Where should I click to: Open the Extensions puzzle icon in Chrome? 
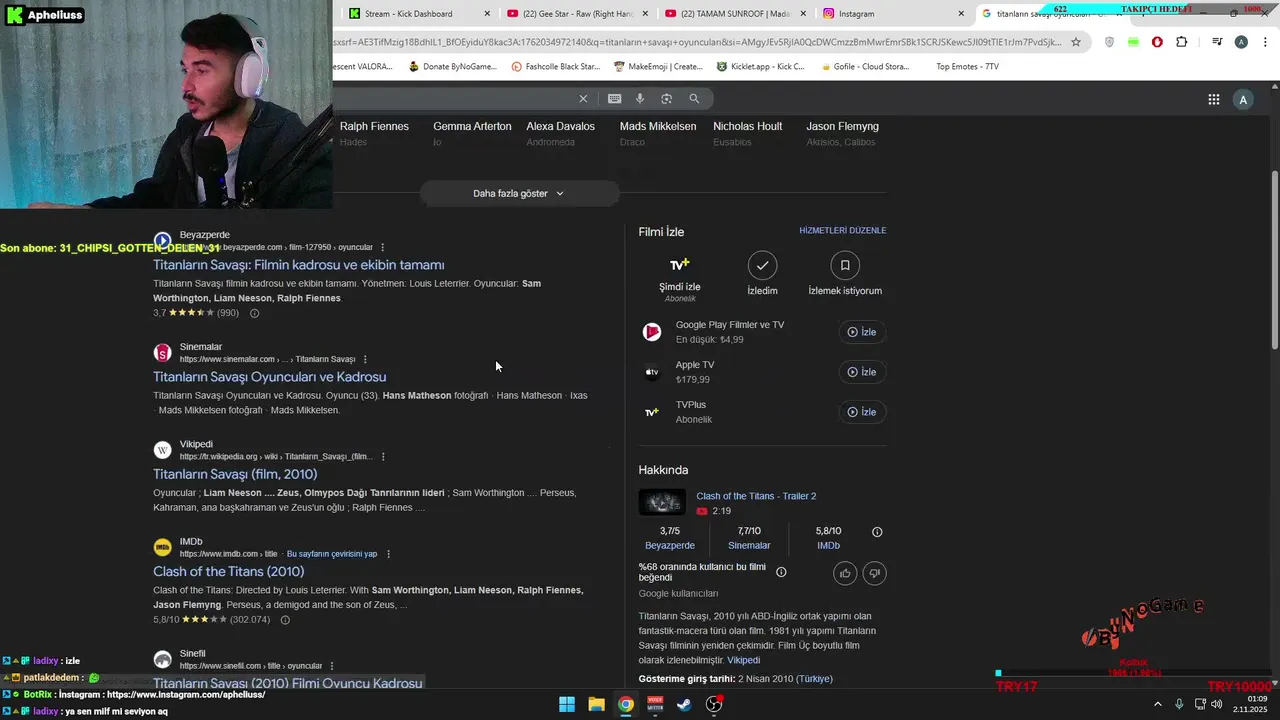point(1182,42)
